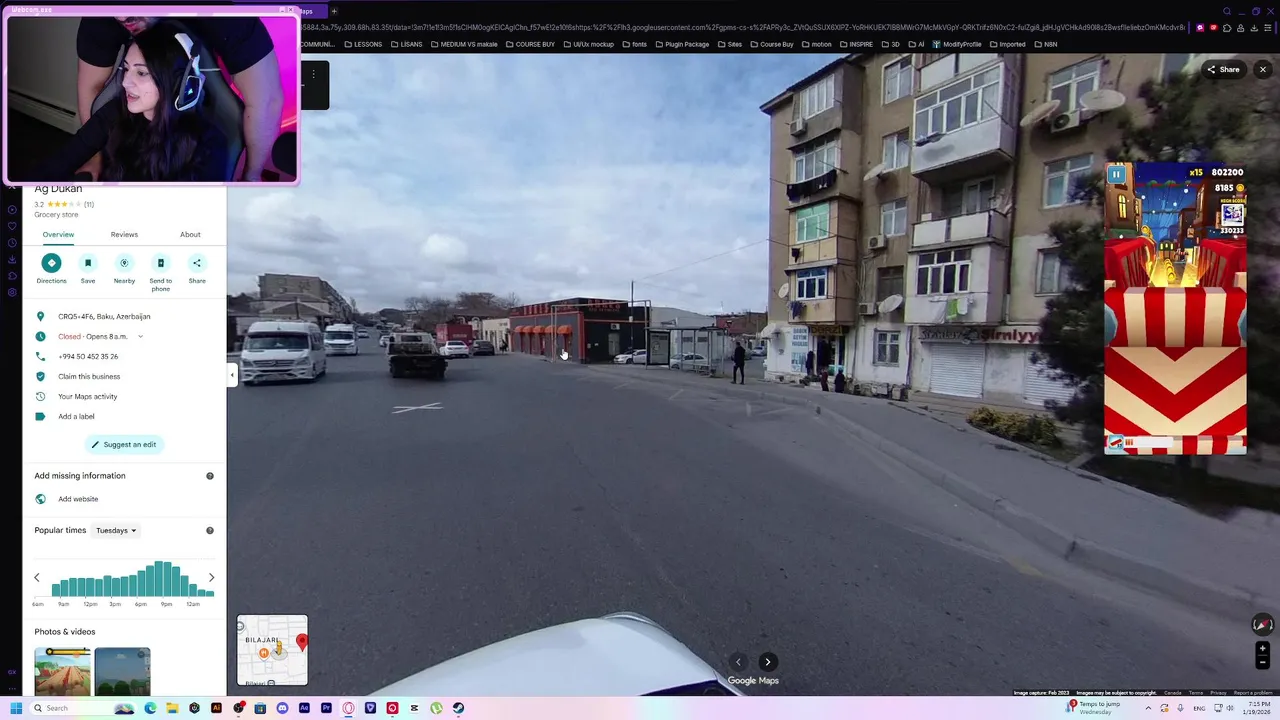Image resolution: width=1280 pixels, height=720 pixels.
Task: Open Premiere Pro from the taskbar
Action: (x=326, y=708)
